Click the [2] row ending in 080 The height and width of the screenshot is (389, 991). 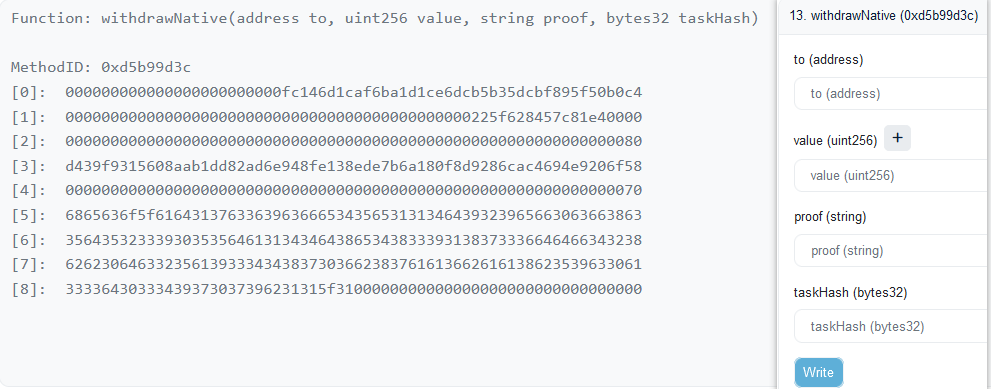click(x=327, y=141)
